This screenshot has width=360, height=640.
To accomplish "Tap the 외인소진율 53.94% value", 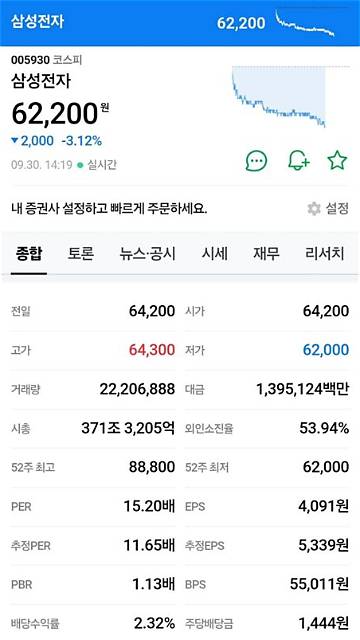I will click(324, 428).
